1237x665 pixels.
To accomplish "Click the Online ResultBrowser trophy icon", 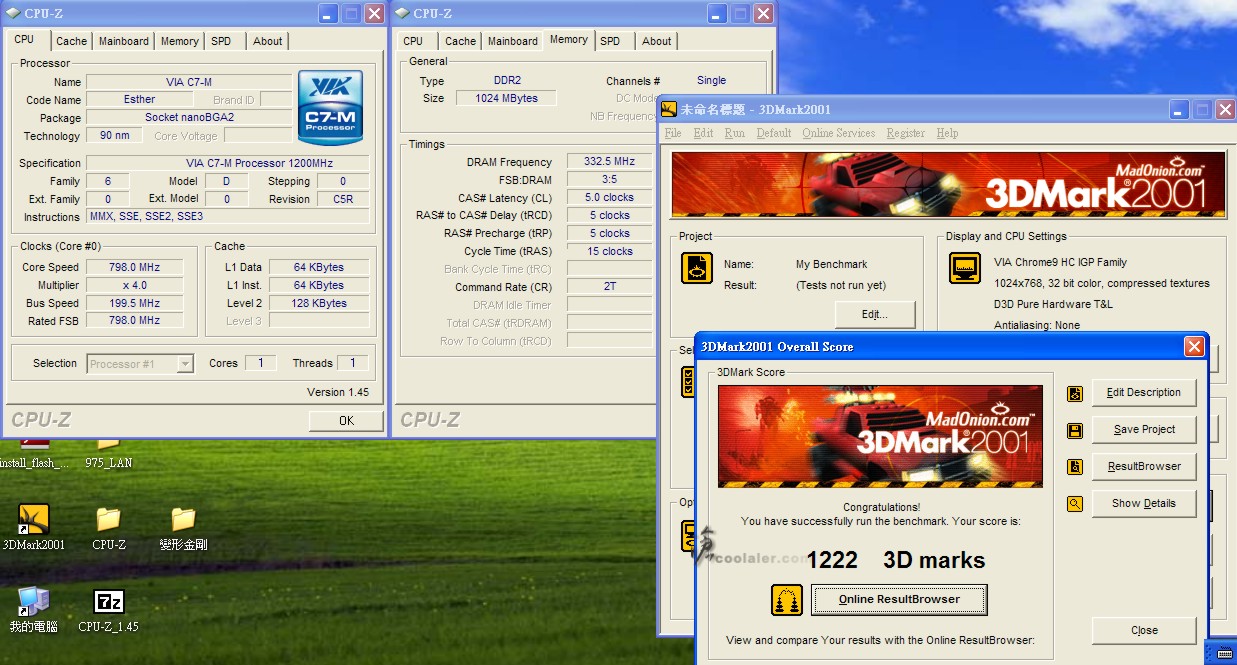I will click(x=787, y=600).
